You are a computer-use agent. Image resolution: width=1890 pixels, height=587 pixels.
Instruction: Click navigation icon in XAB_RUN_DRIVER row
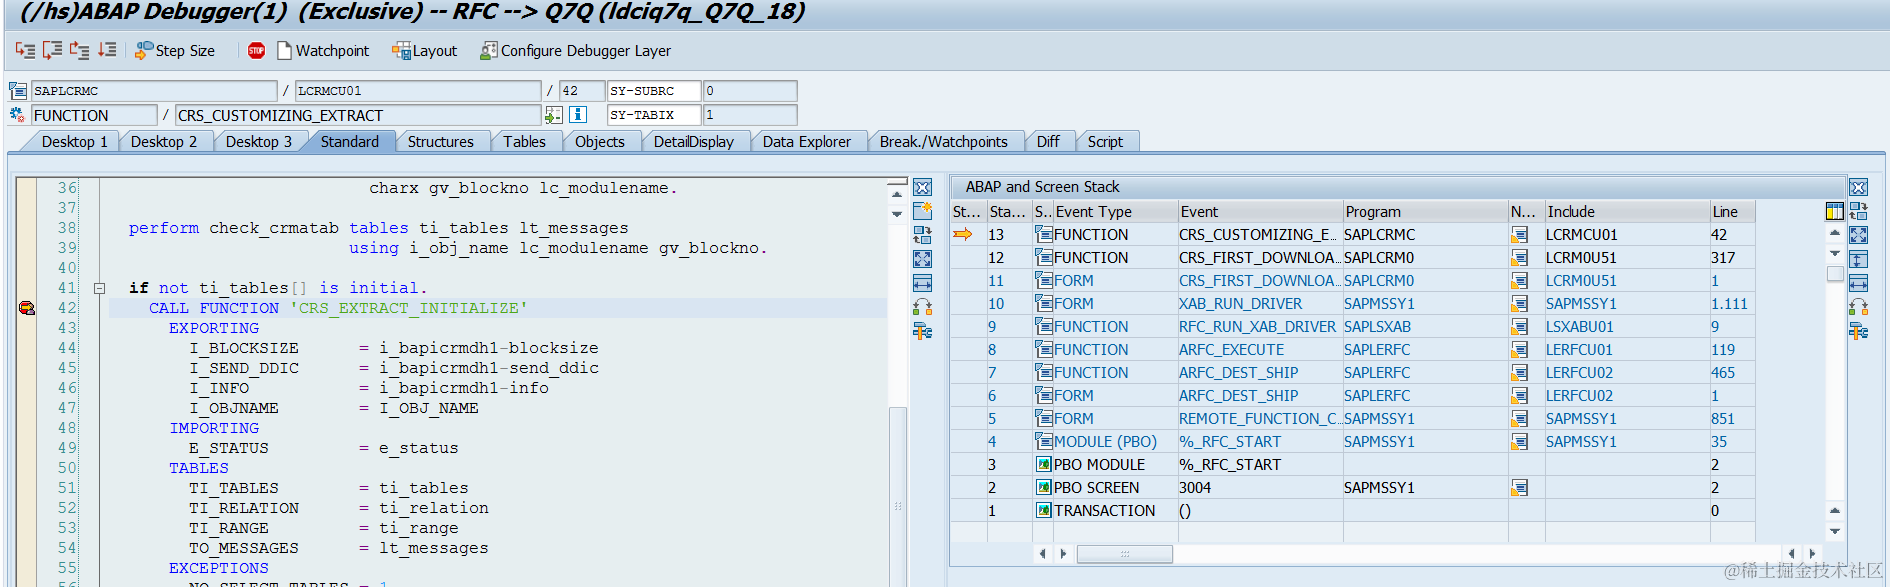1519,303
